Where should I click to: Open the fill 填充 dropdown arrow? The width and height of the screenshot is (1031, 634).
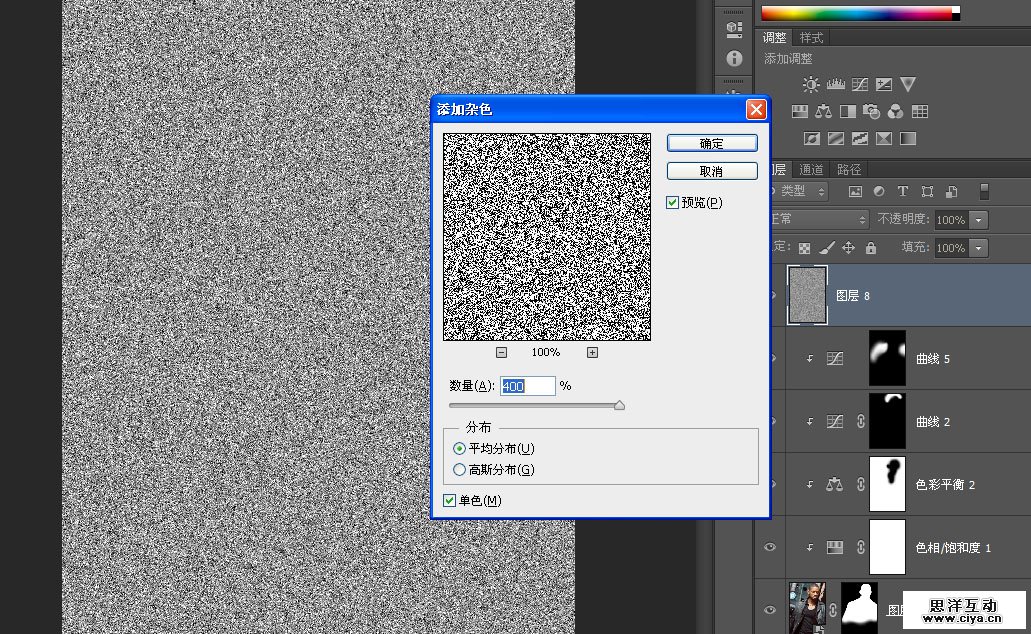point(979,248)
